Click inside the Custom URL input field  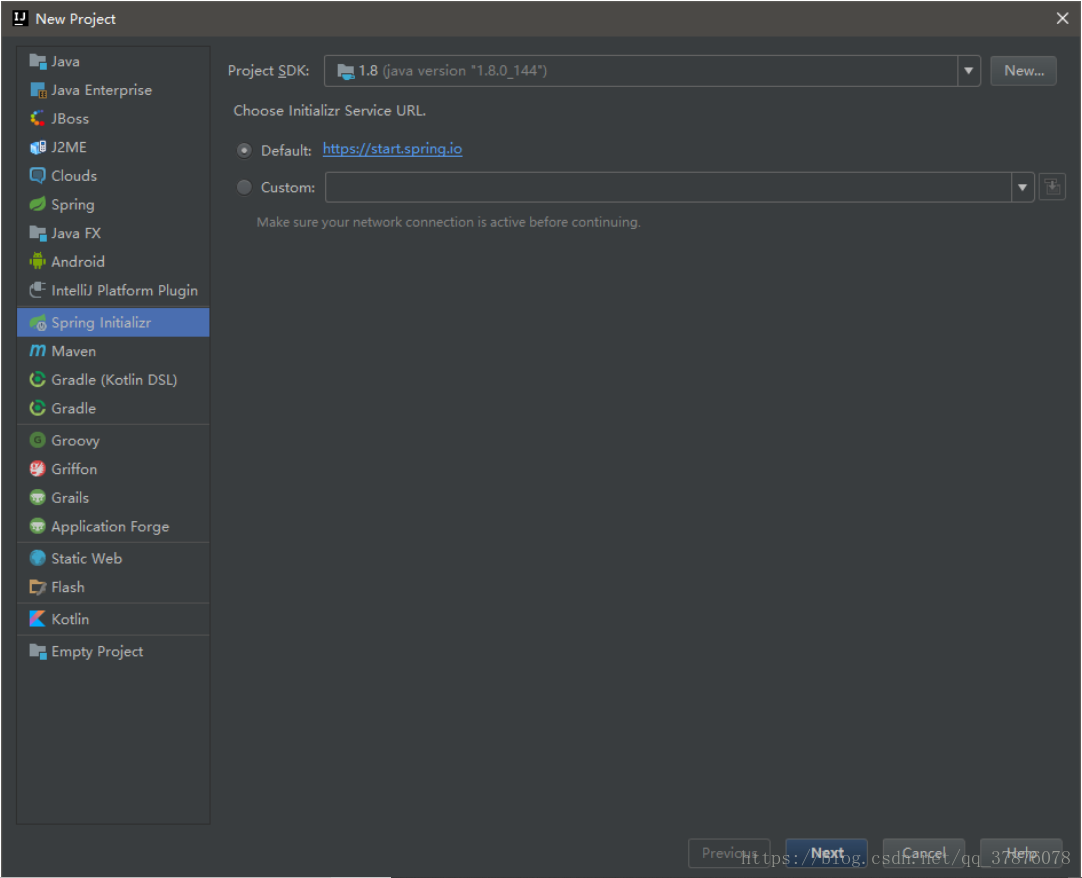point(668,187)
